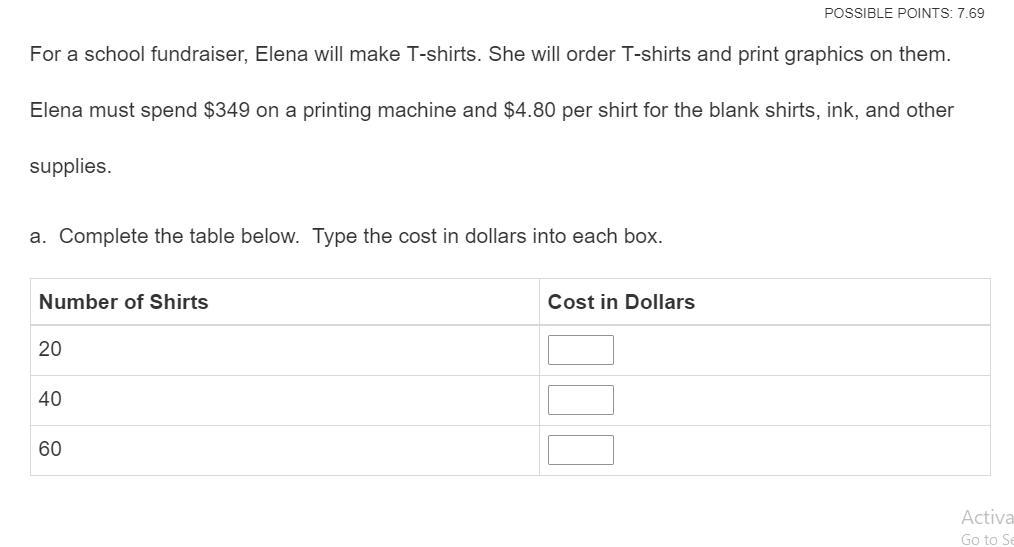
Task: Select the table cell showing 40
Action: click(50, 399)
